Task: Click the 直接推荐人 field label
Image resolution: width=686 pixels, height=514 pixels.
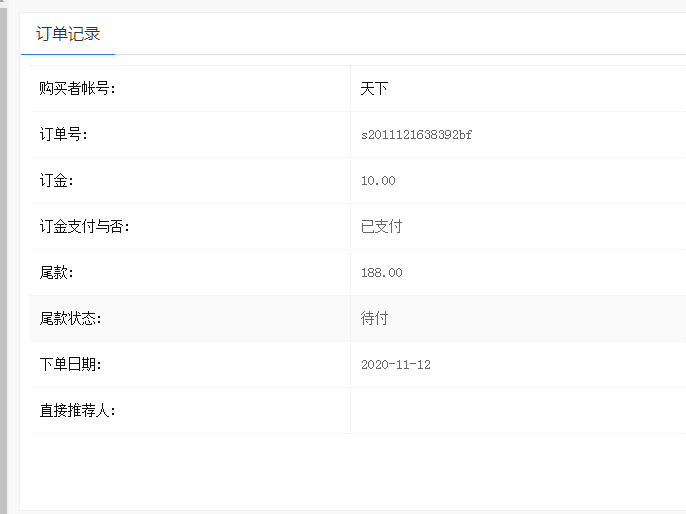Action: (x=78, y=411)
